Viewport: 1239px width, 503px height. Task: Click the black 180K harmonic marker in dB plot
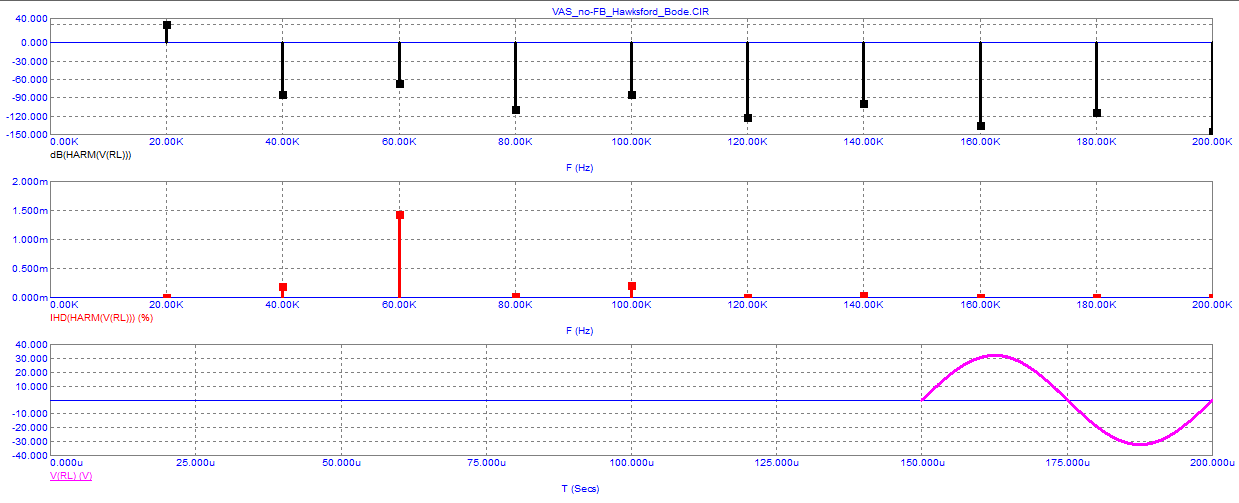1097,113
